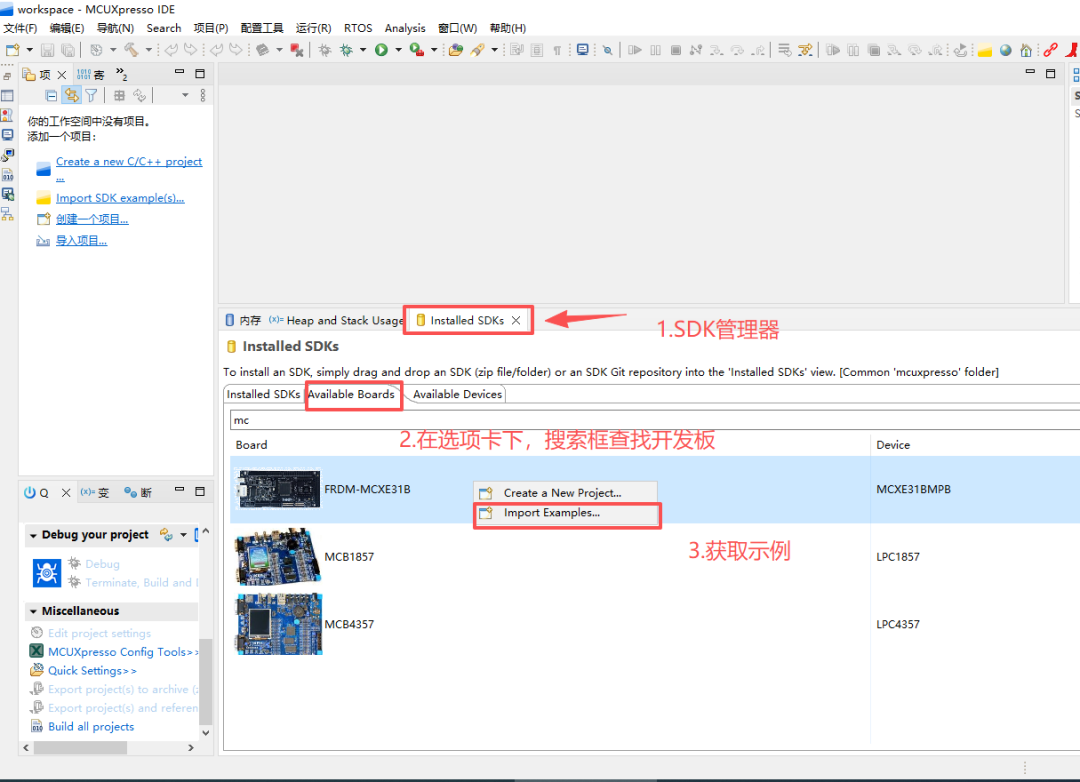The width and height of the screenshot is (1080, 782).
Task: Open the Heap and Stack Usage tab
Action: [336, 320]
